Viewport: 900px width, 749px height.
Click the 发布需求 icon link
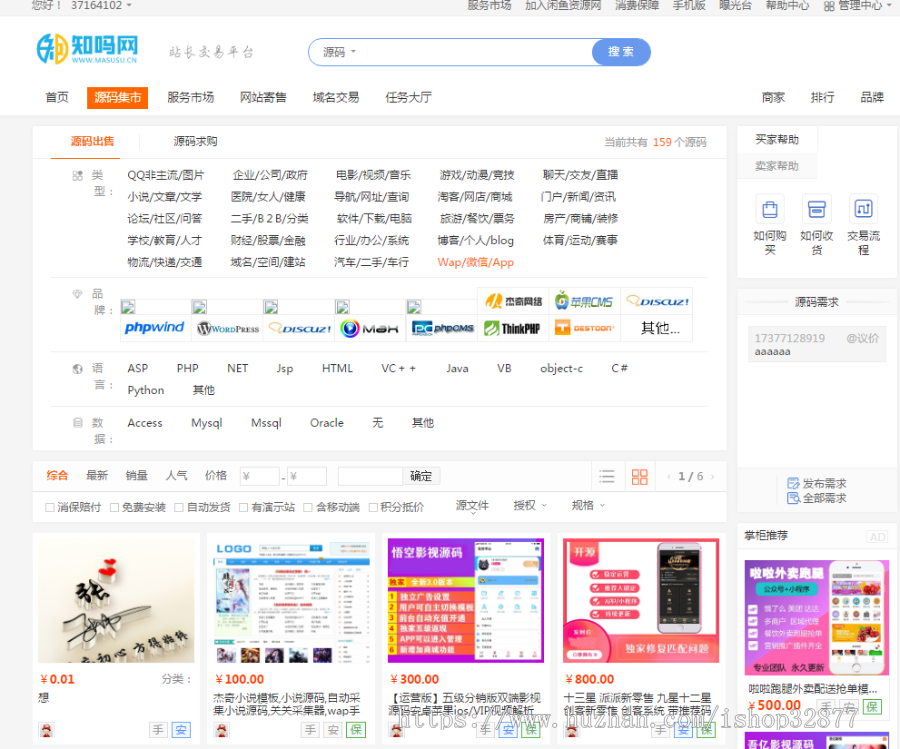[817, 483]
